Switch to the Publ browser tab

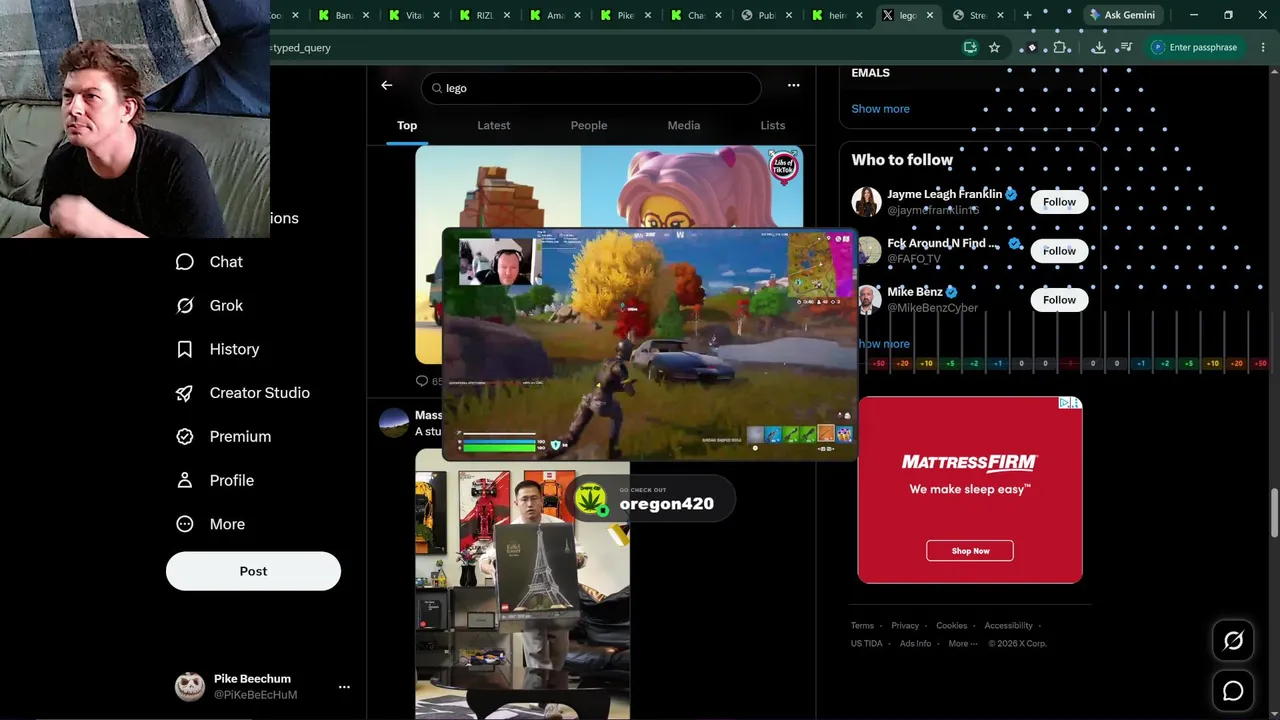coord(766,15)
